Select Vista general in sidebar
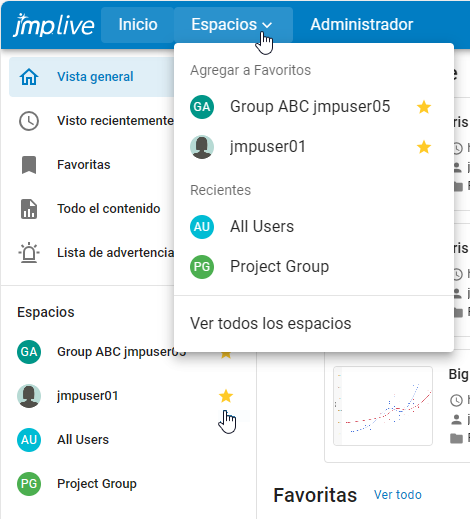 (92, 77)
